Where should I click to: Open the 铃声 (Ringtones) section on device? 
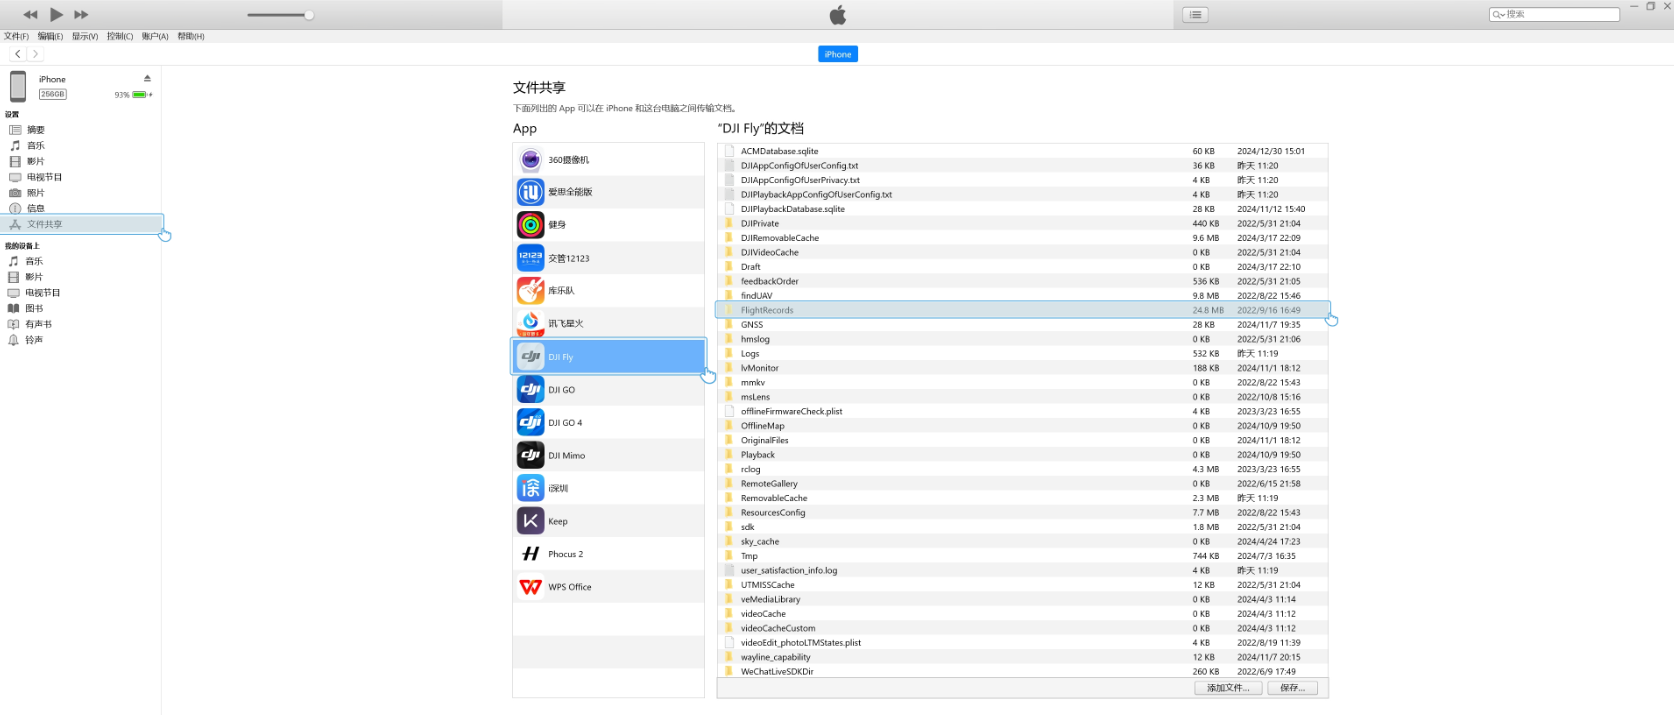(34, 340)
